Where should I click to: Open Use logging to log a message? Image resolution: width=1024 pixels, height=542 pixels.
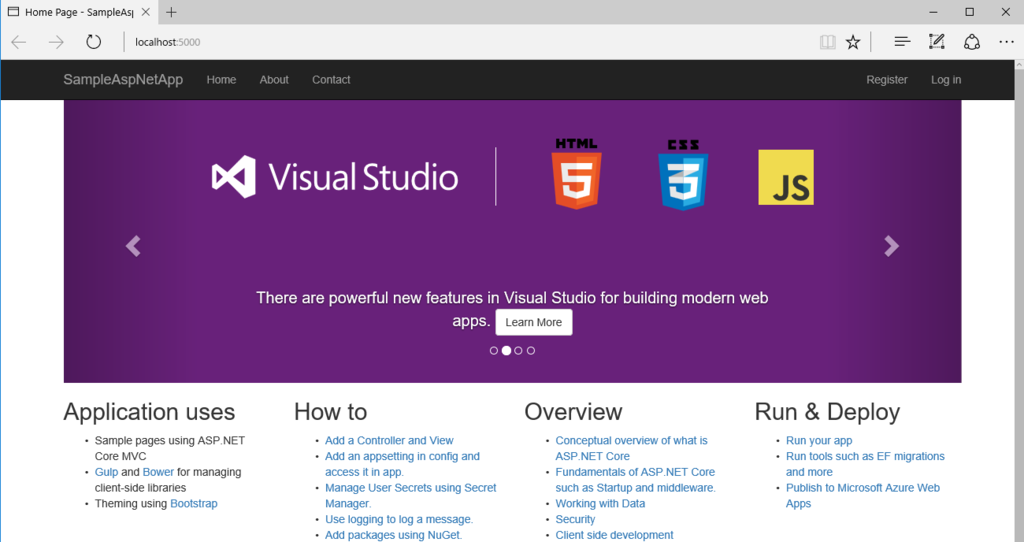pyautogui.click(x=399, y=519)
